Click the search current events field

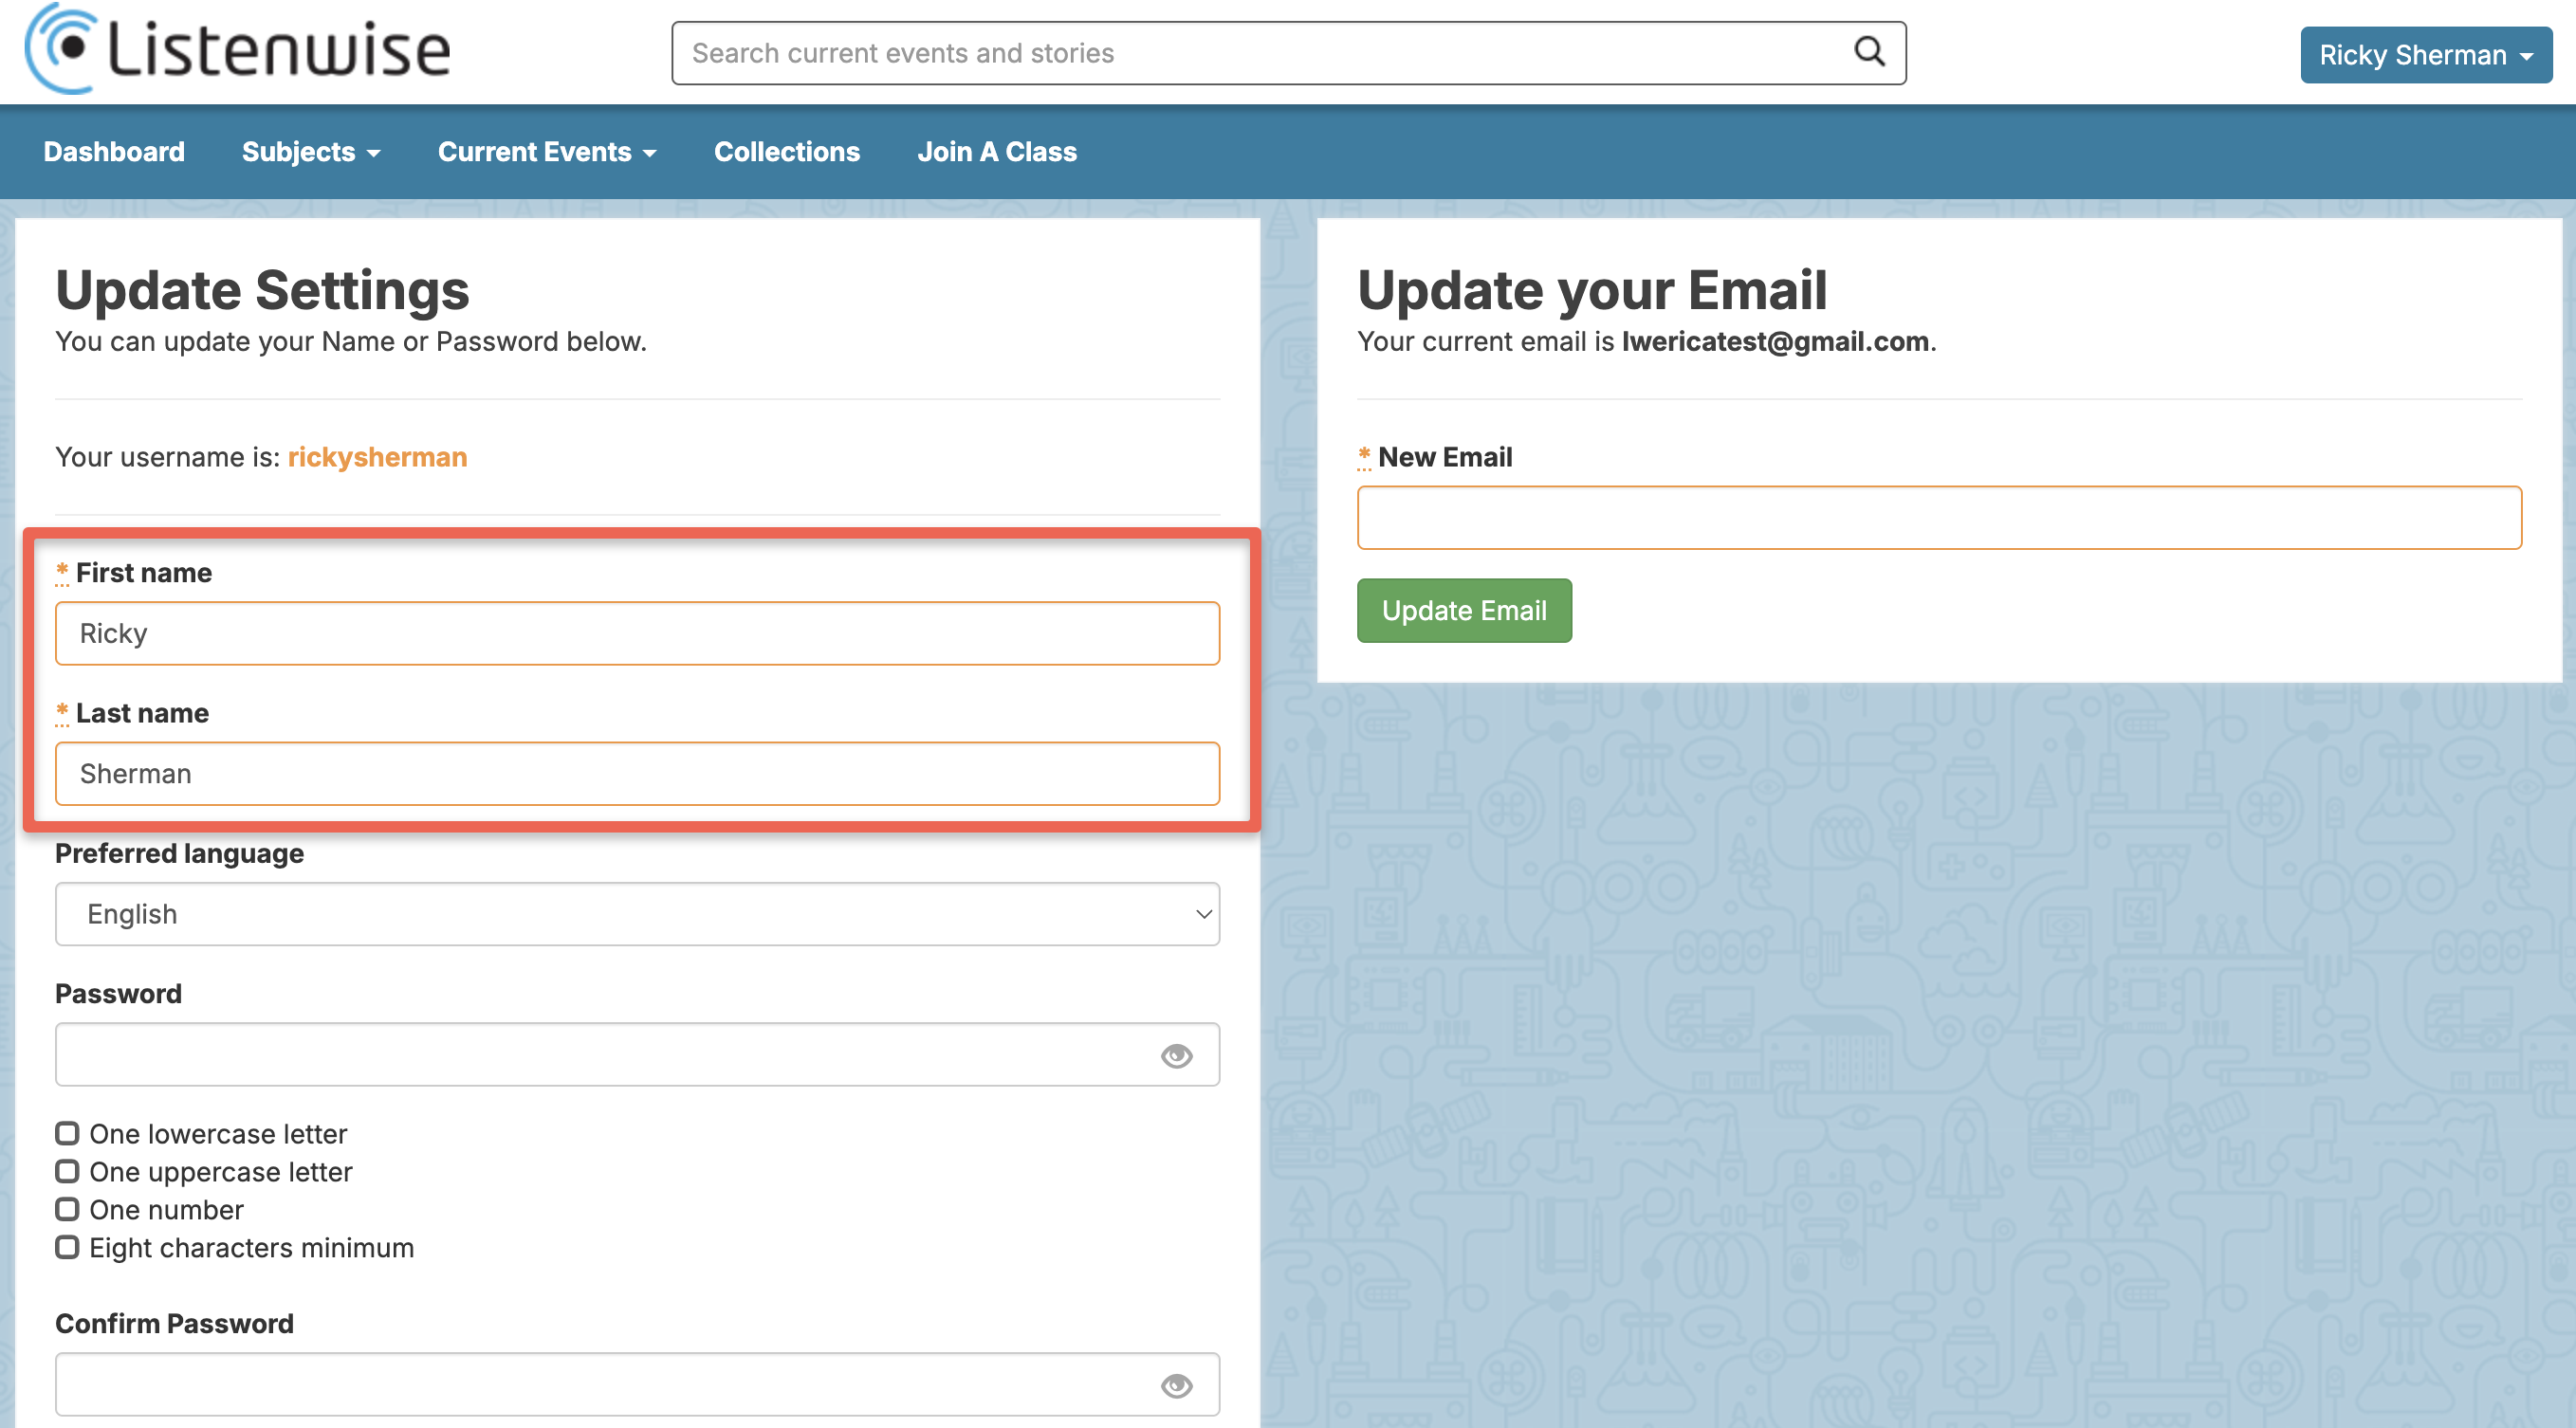tap(1288, 53)
